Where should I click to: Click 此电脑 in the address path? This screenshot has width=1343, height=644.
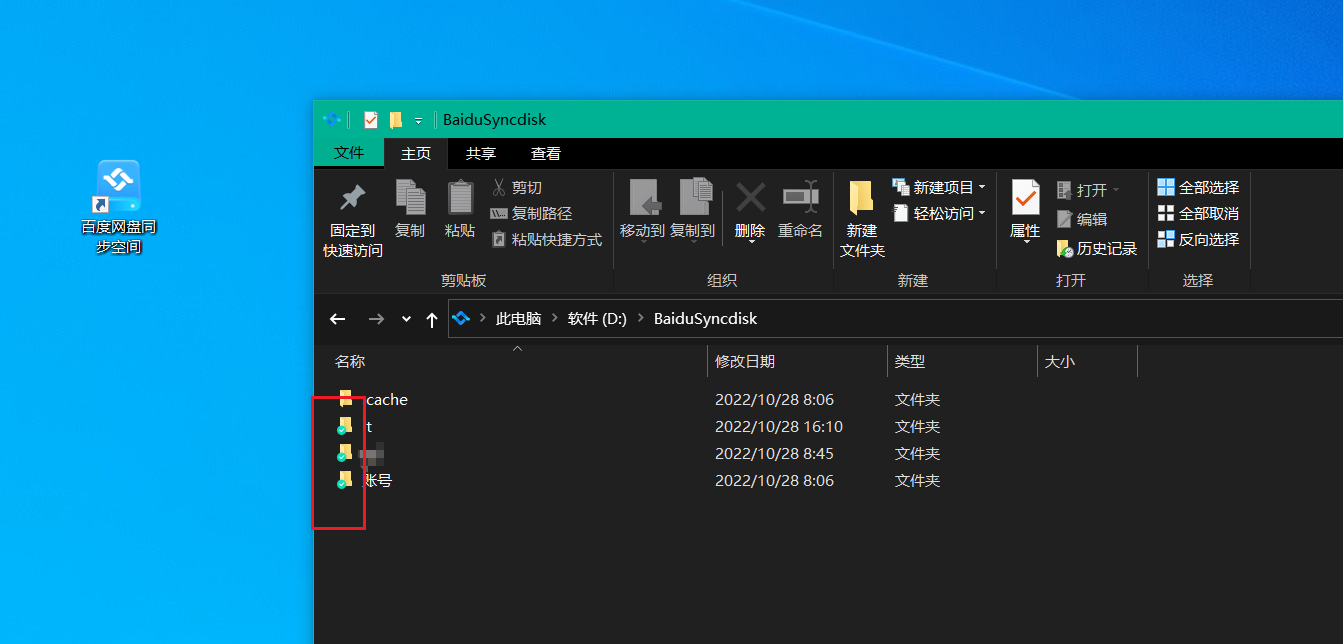(x=518, y=319)
